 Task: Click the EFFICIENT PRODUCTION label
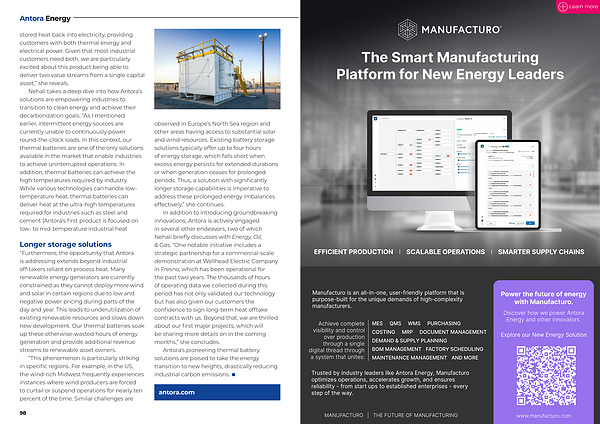(353, 252)
